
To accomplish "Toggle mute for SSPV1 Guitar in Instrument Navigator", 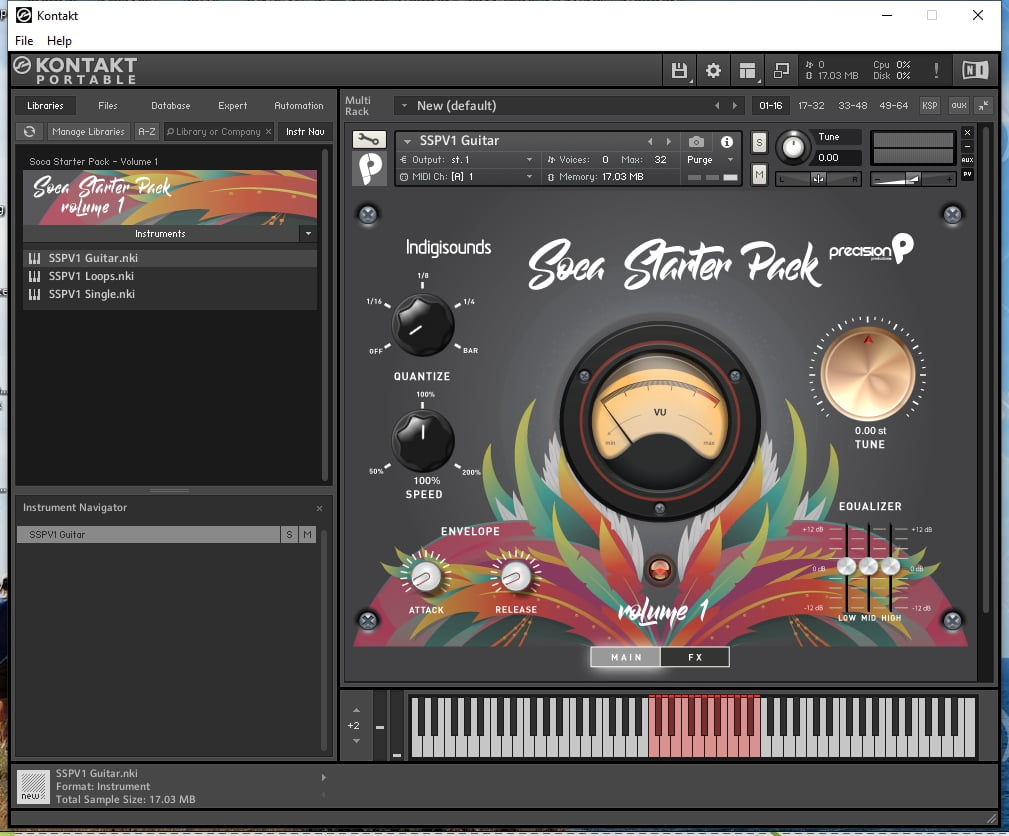I will tap(308, 534).
